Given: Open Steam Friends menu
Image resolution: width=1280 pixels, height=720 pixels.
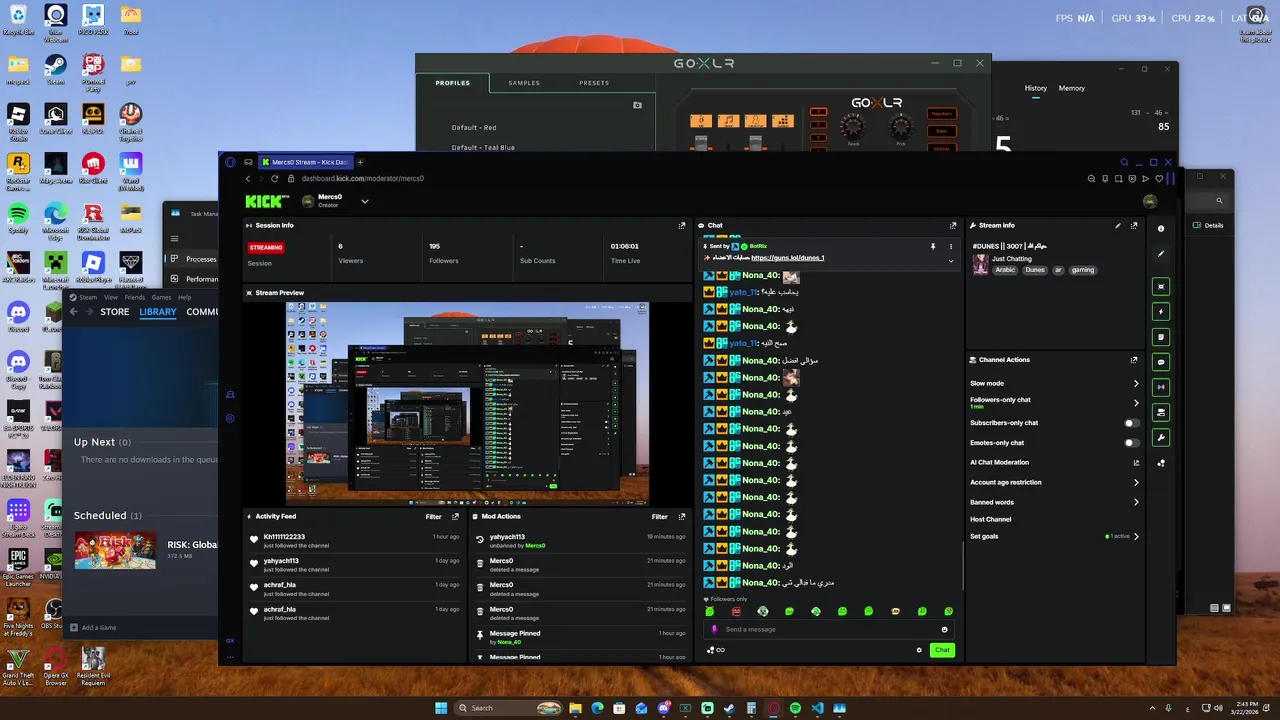Looking at the screenshot, I should pos(134,297).
